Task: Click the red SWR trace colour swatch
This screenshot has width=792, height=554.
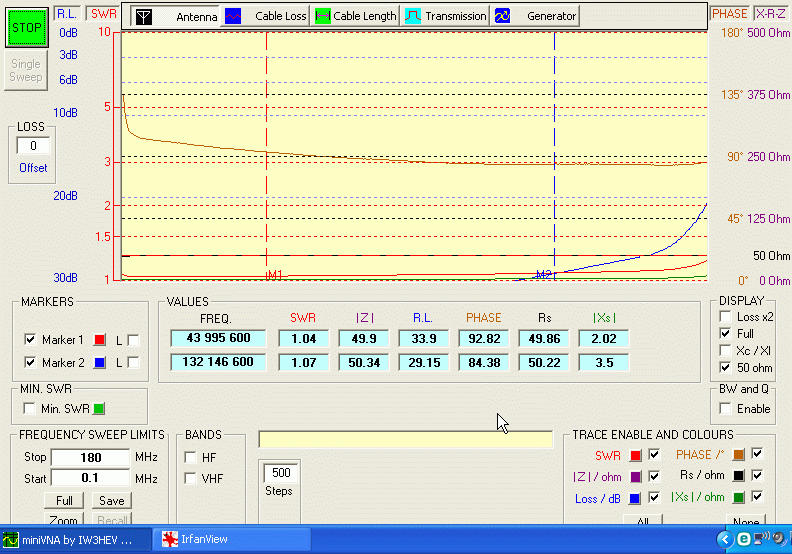Action: coord(634,455)
